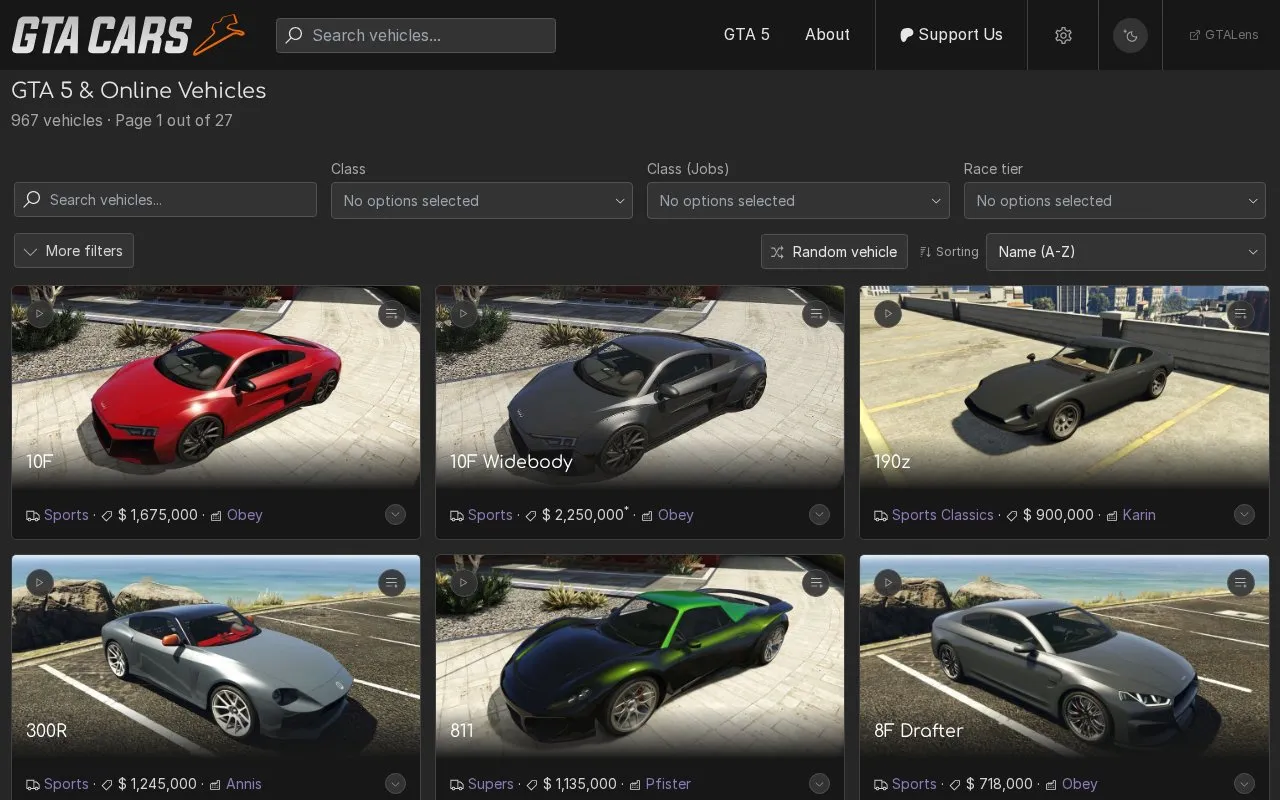1280x800 pixels.
Task: Open the Class (Jobs) filter dropdown
Action: click(x=798, y=200)
